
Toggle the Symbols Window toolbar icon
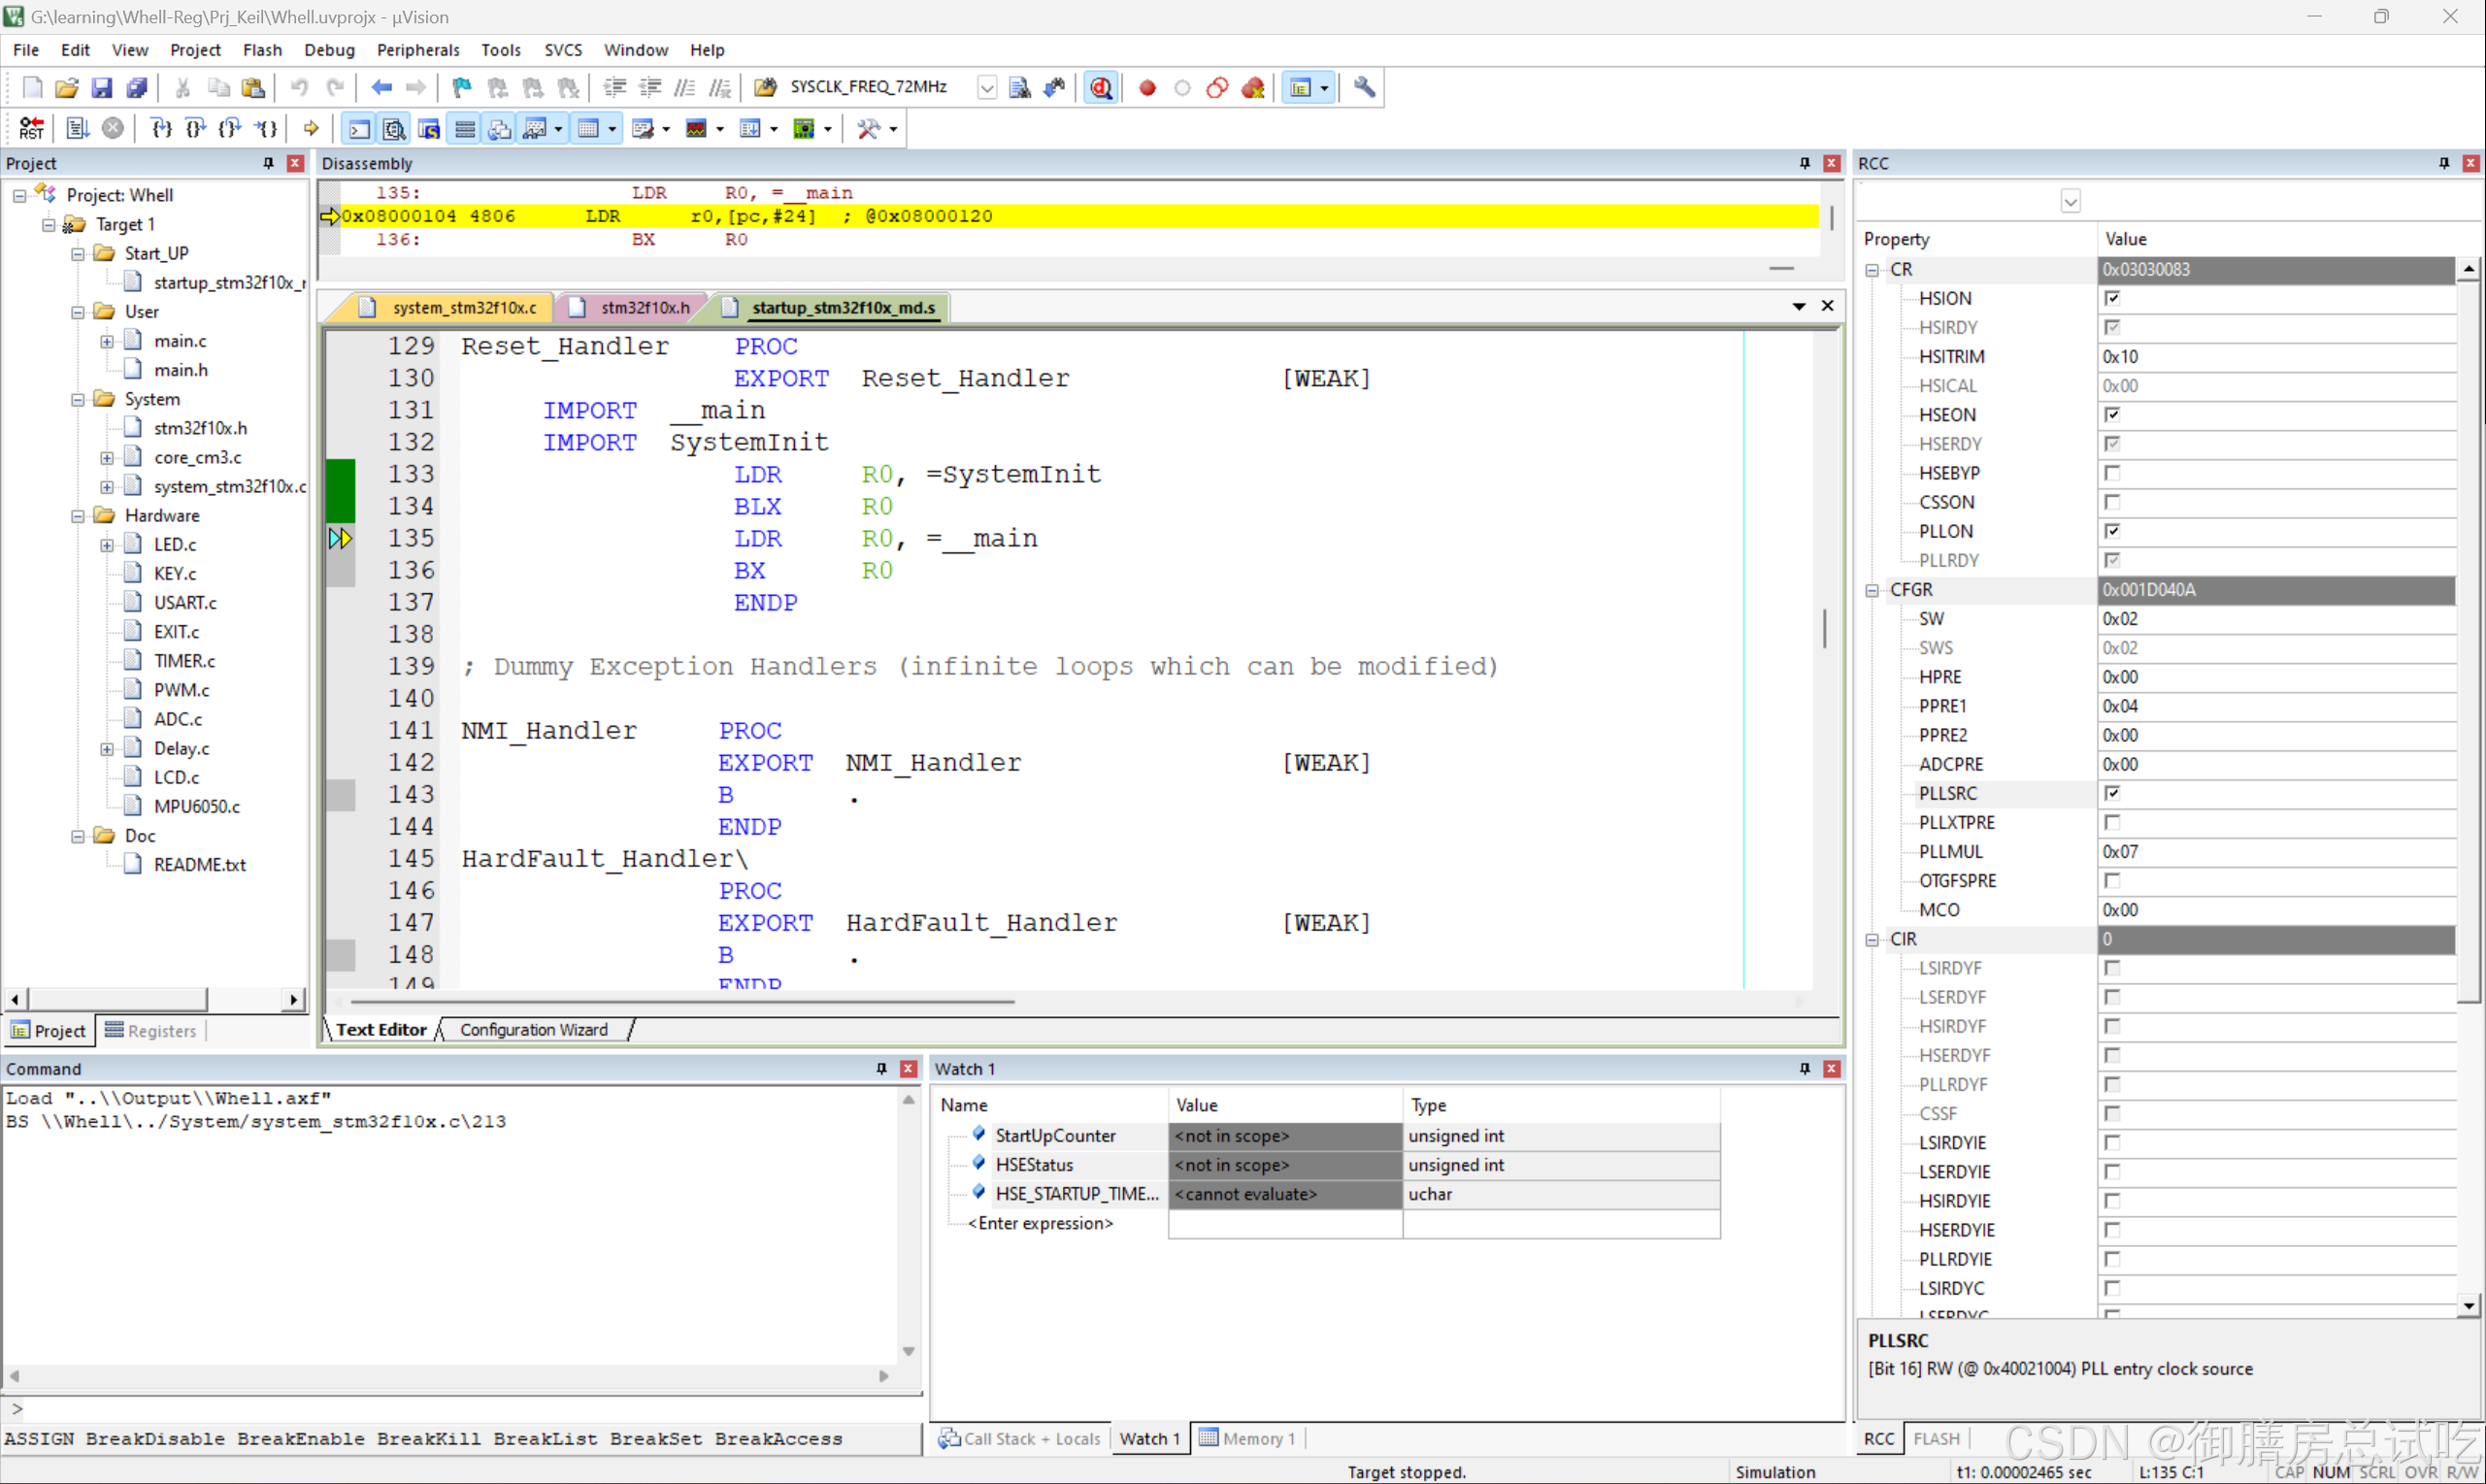click(x=429, y=128)
